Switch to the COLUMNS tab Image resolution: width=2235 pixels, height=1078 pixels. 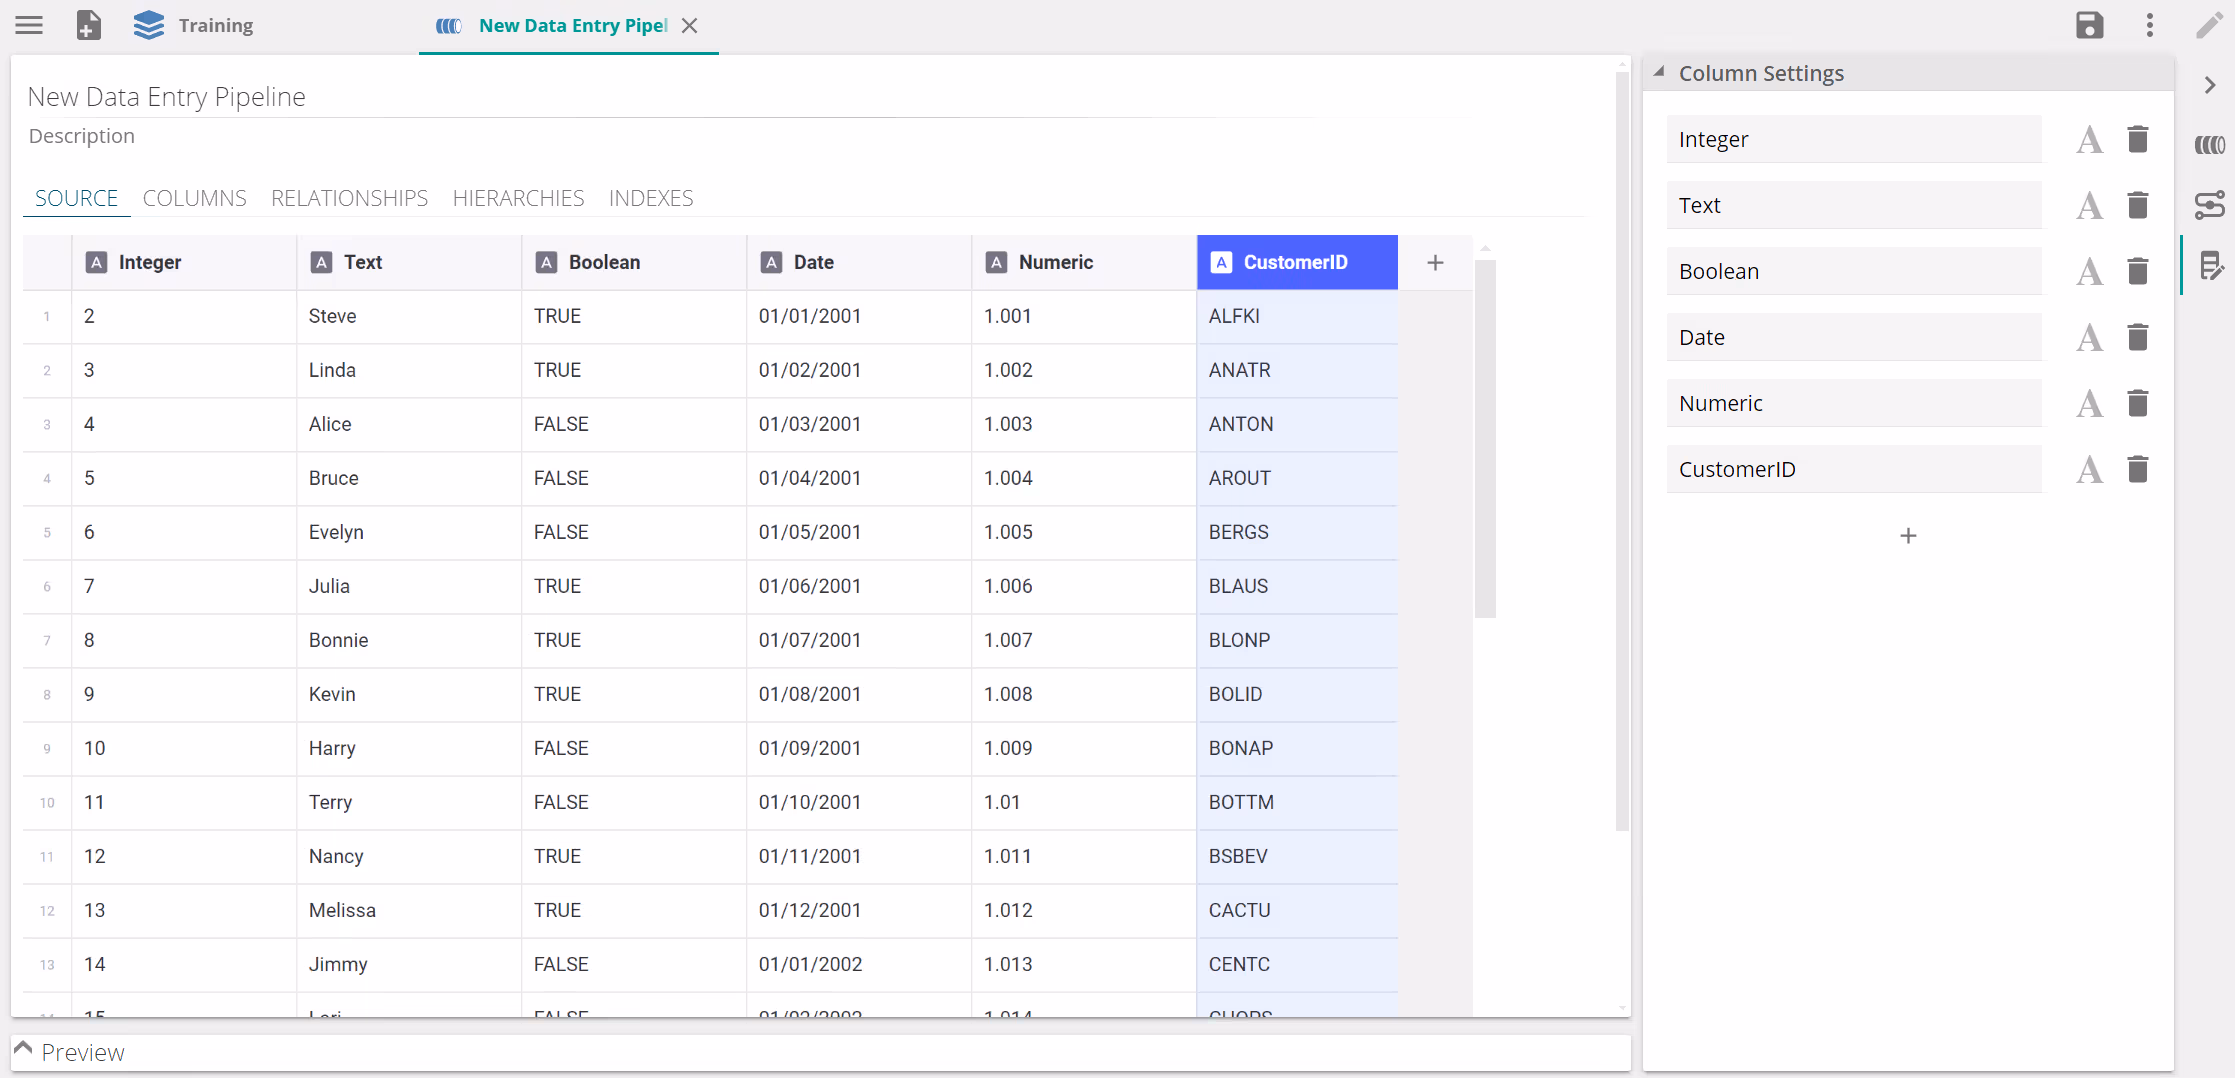194,198
